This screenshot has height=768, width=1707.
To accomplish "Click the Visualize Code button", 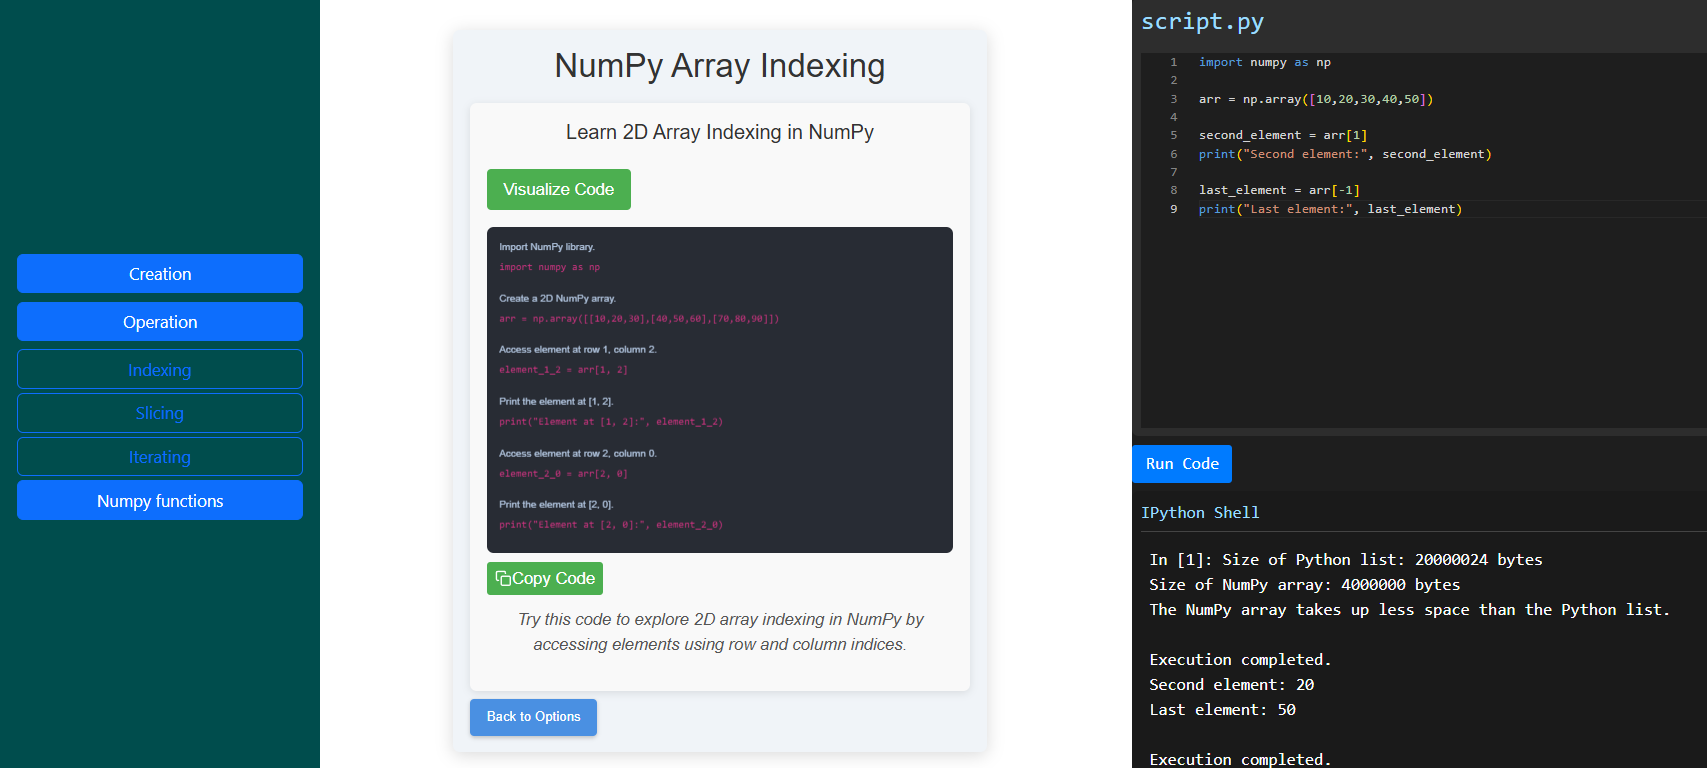I will coord(559,190).
